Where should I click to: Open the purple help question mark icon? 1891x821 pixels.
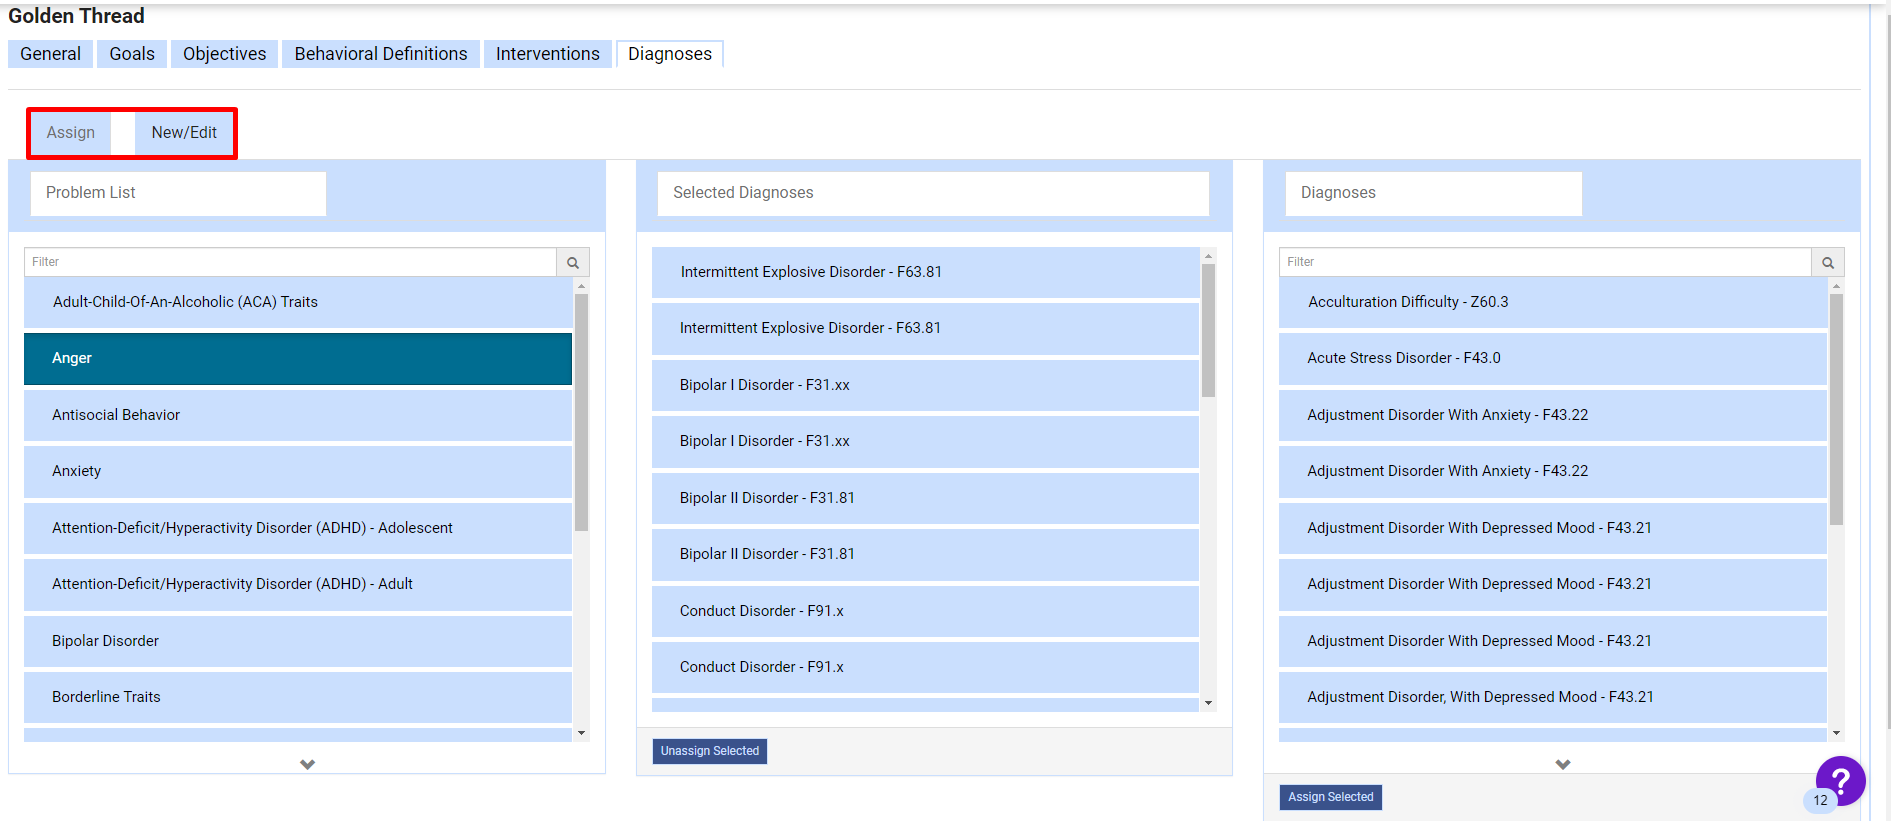click(x=1840, y=781)
